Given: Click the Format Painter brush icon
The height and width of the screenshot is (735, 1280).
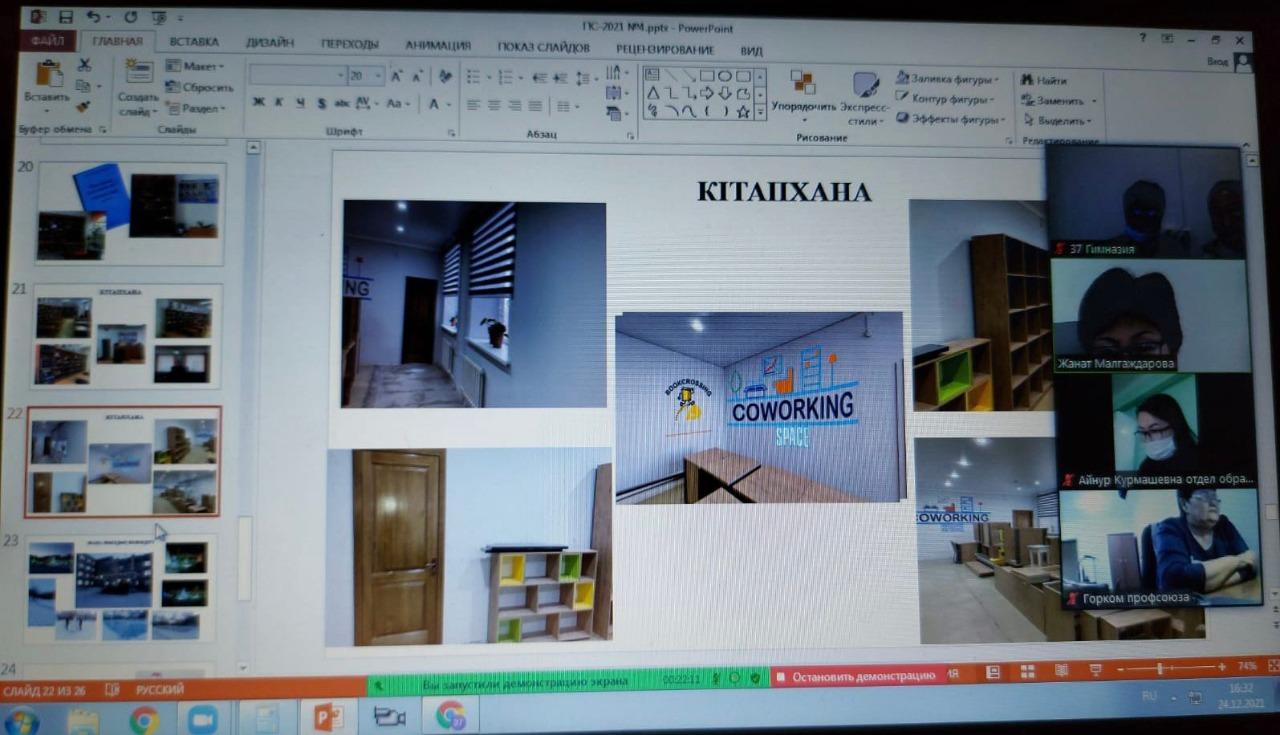Looking at the screenshot, I should [x=84, y=106].
